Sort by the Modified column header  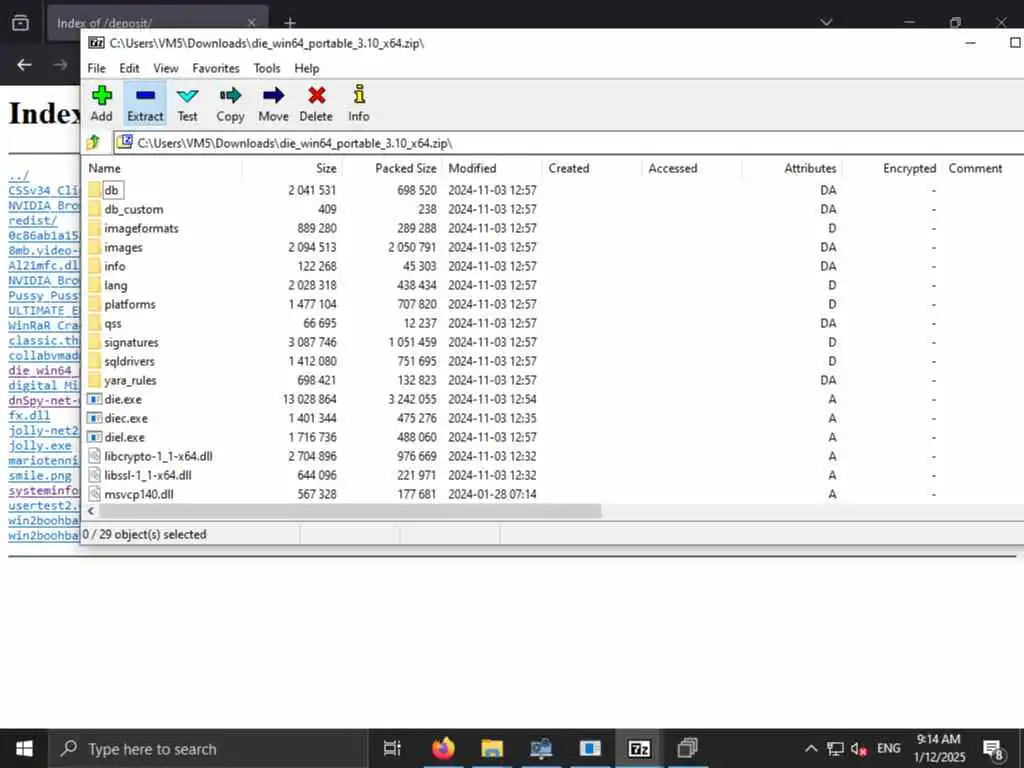(x=492, y=168)
